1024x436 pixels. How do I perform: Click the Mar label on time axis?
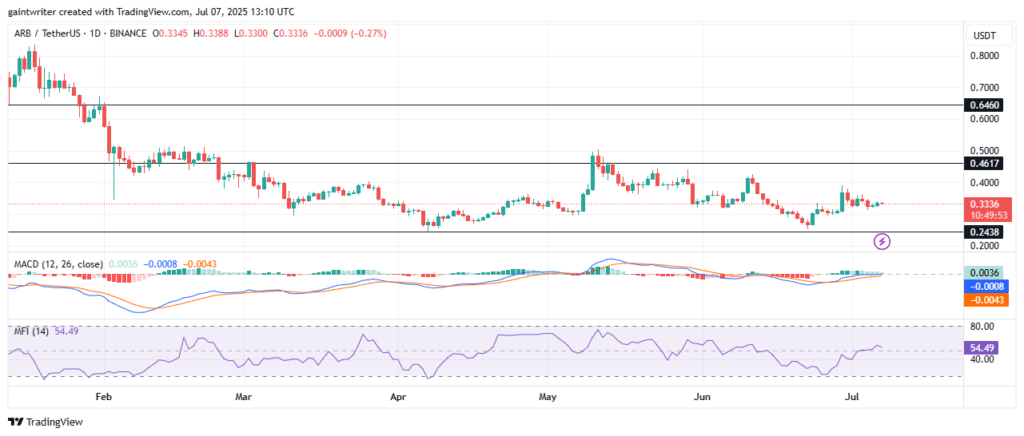pyautogui.click(x=244, y=396)
